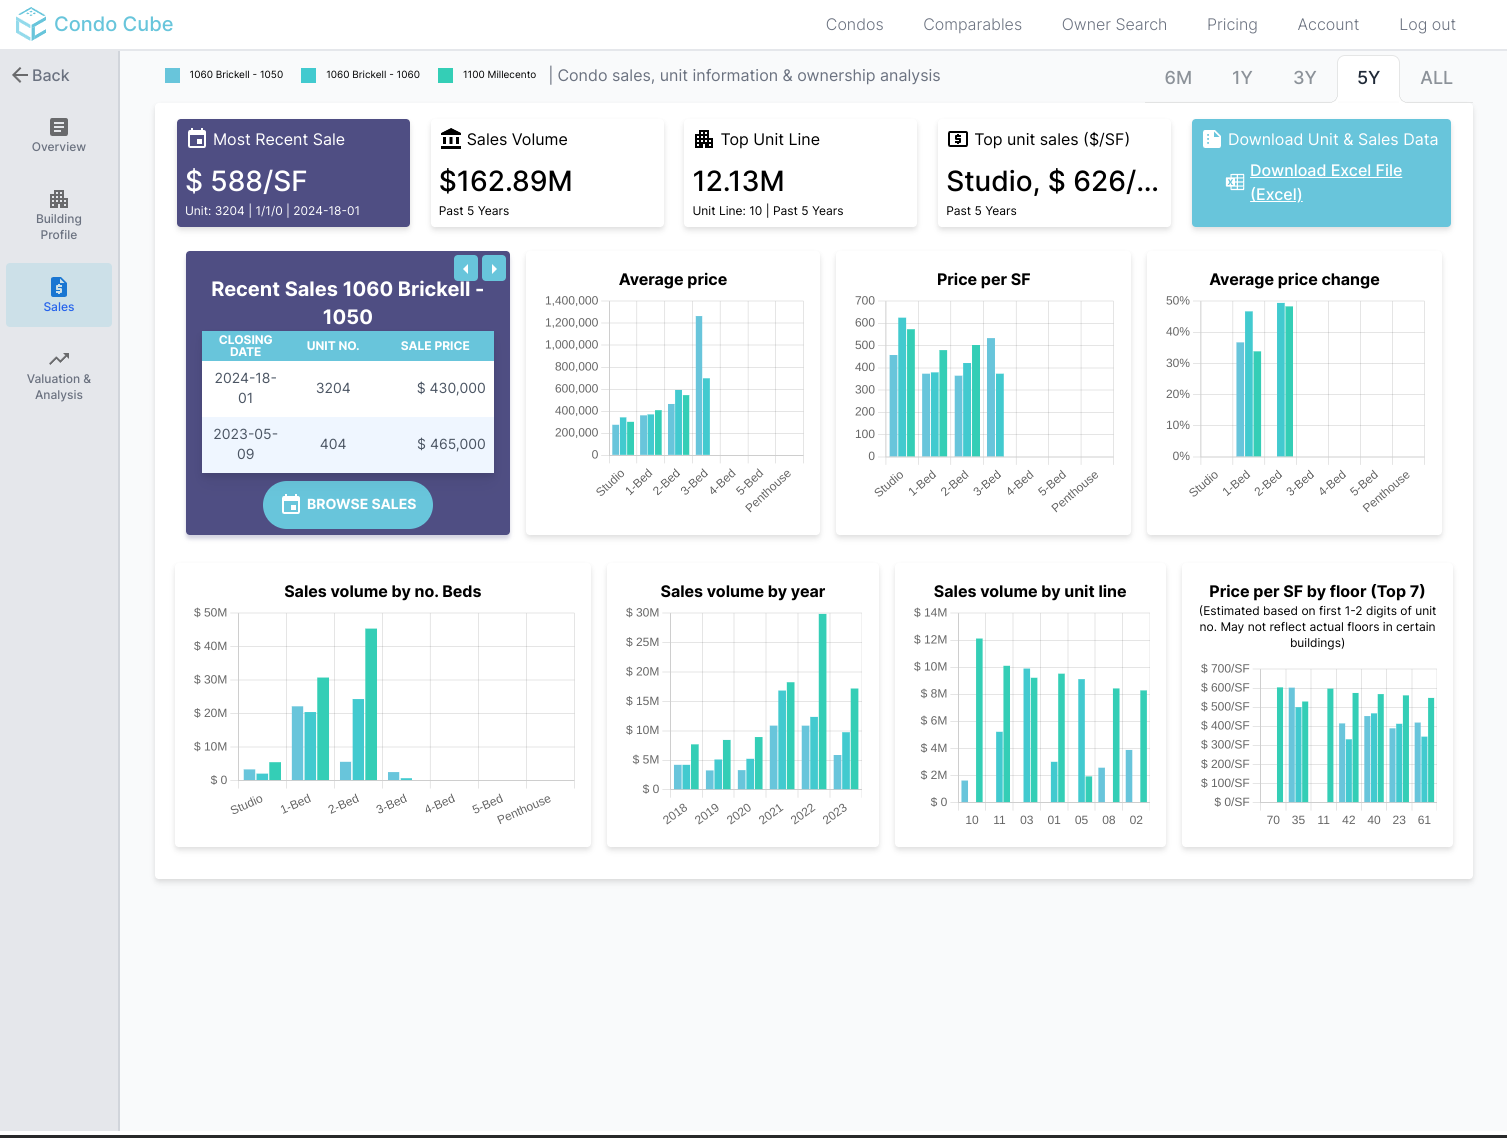The height and width of the screenshot is (1138, 1507).
Task: Open the Overview sidebar icon
Action: (59, 127)
